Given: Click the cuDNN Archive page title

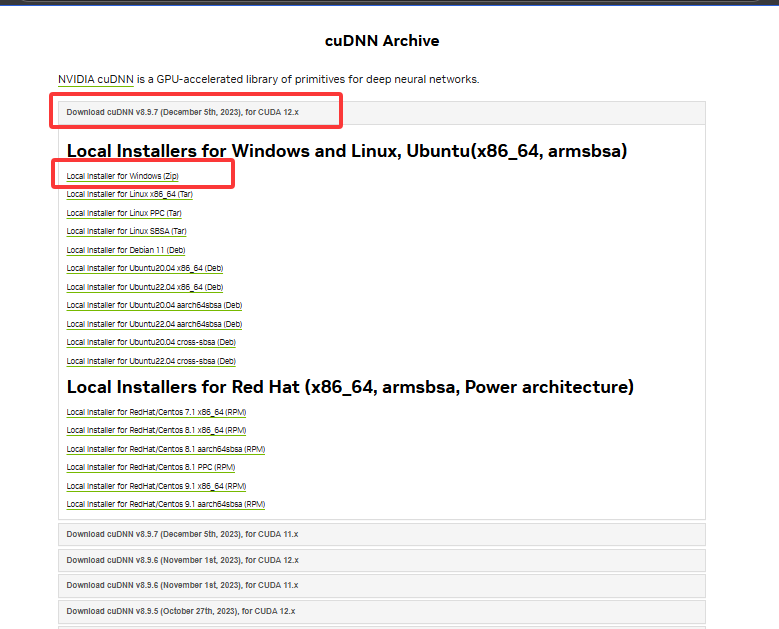Looking at the screenshot, I should pos(382,41).
